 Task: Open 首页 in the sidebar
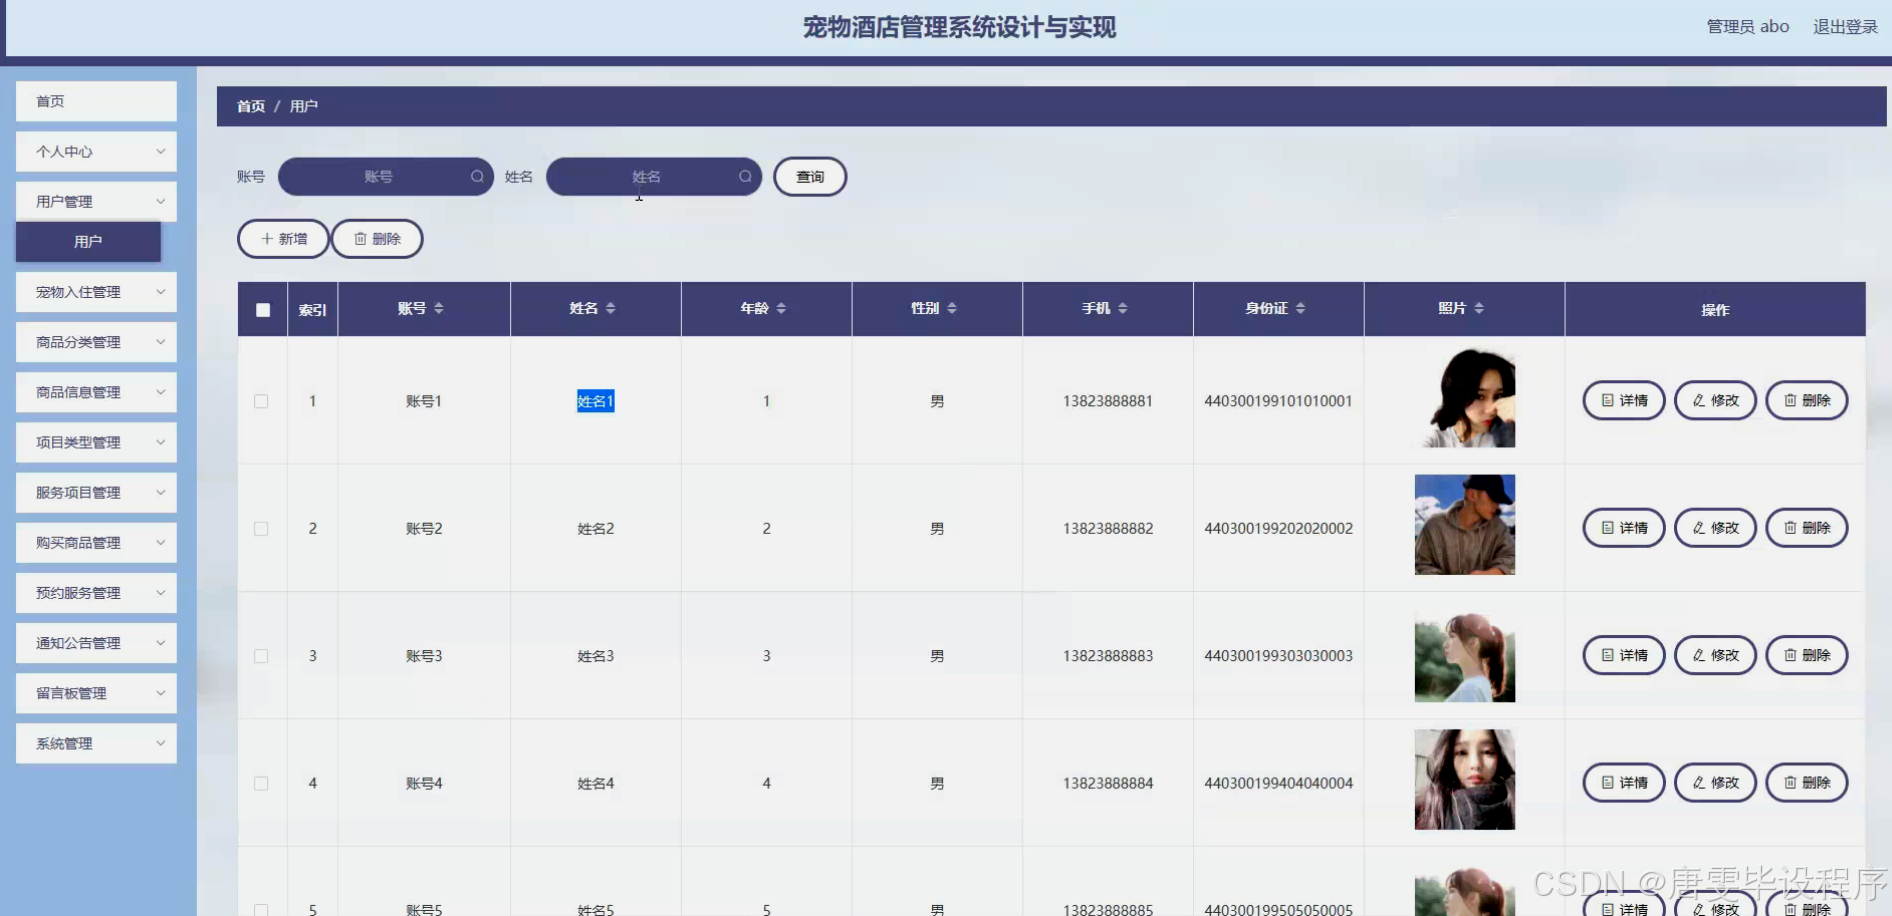(96, 101)
